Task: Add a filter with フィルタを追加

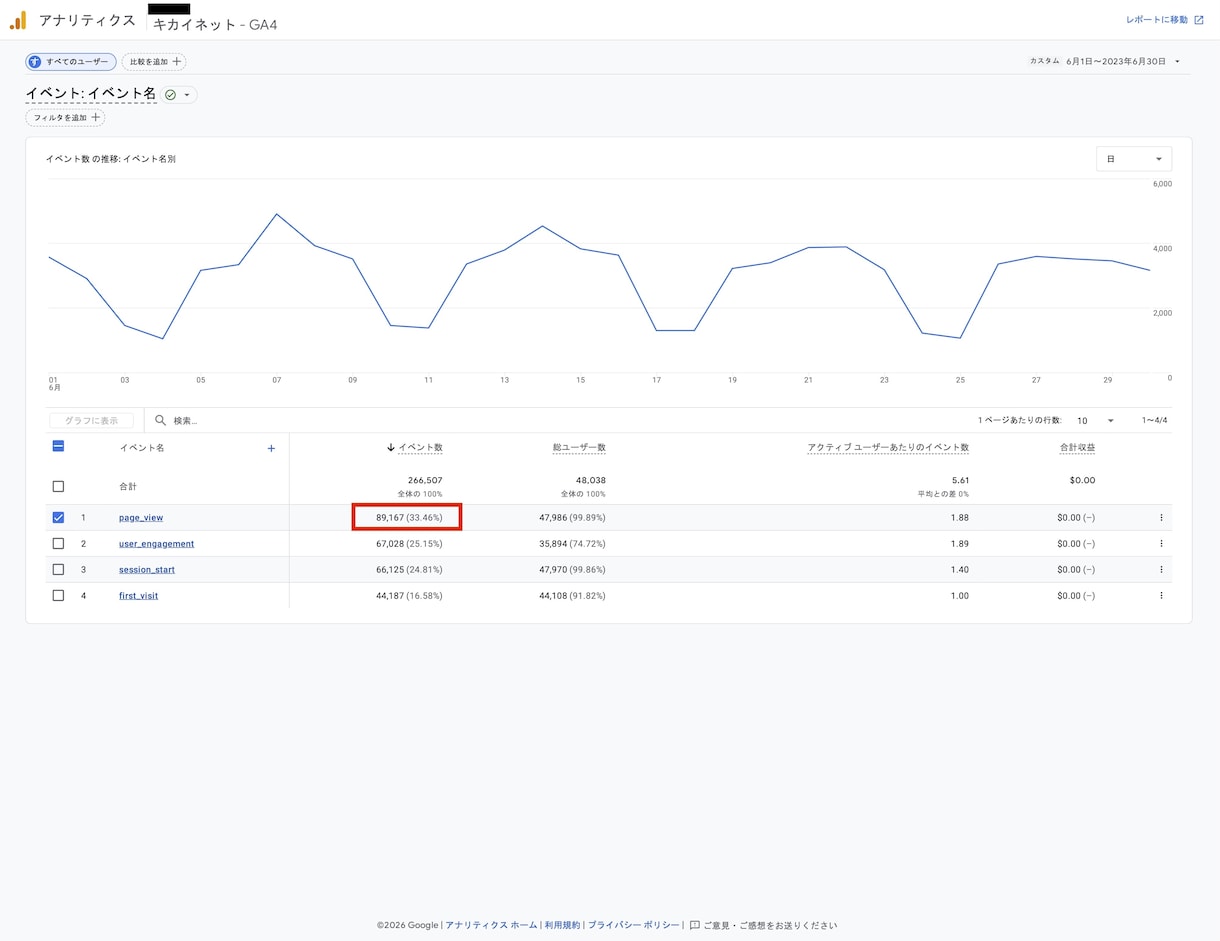Action: tap(65, 118)
